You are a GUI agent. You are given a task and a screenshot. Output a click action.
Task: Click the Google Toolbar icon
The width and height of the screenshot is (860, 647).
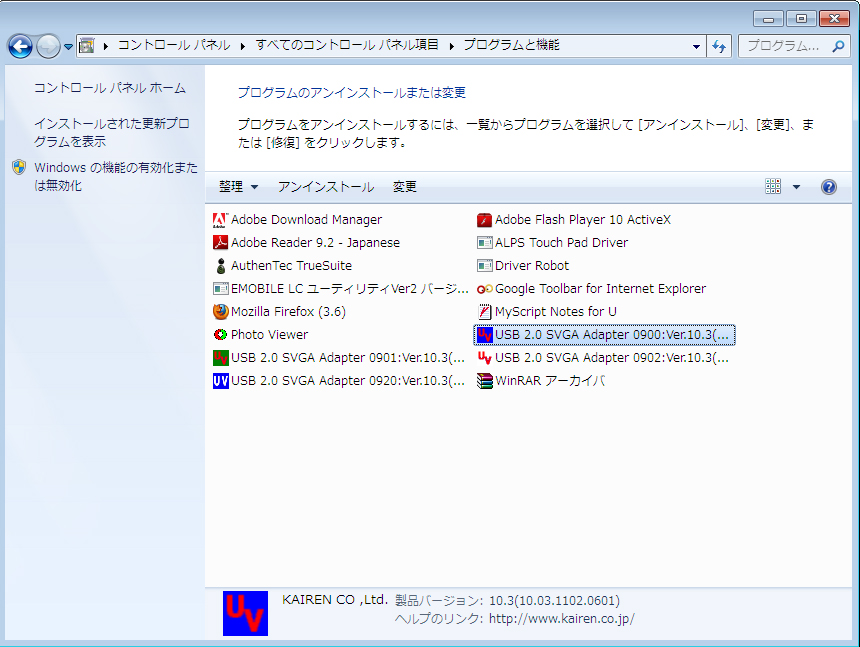[x=484, y=288]
